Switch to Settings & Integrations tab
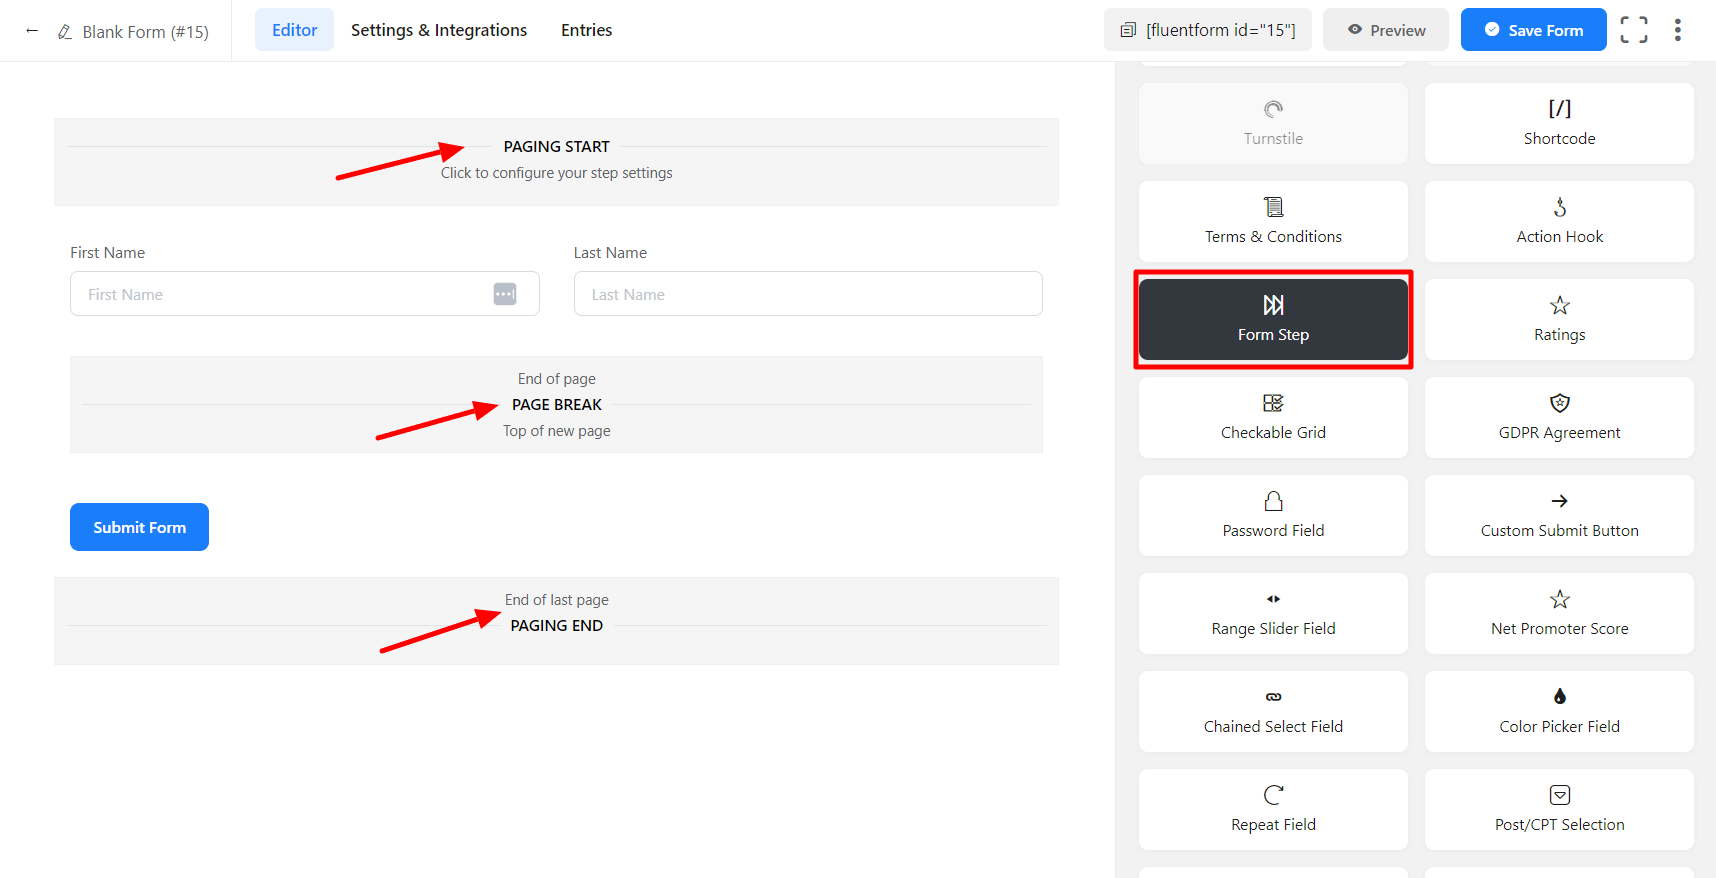 coord(438,30)
